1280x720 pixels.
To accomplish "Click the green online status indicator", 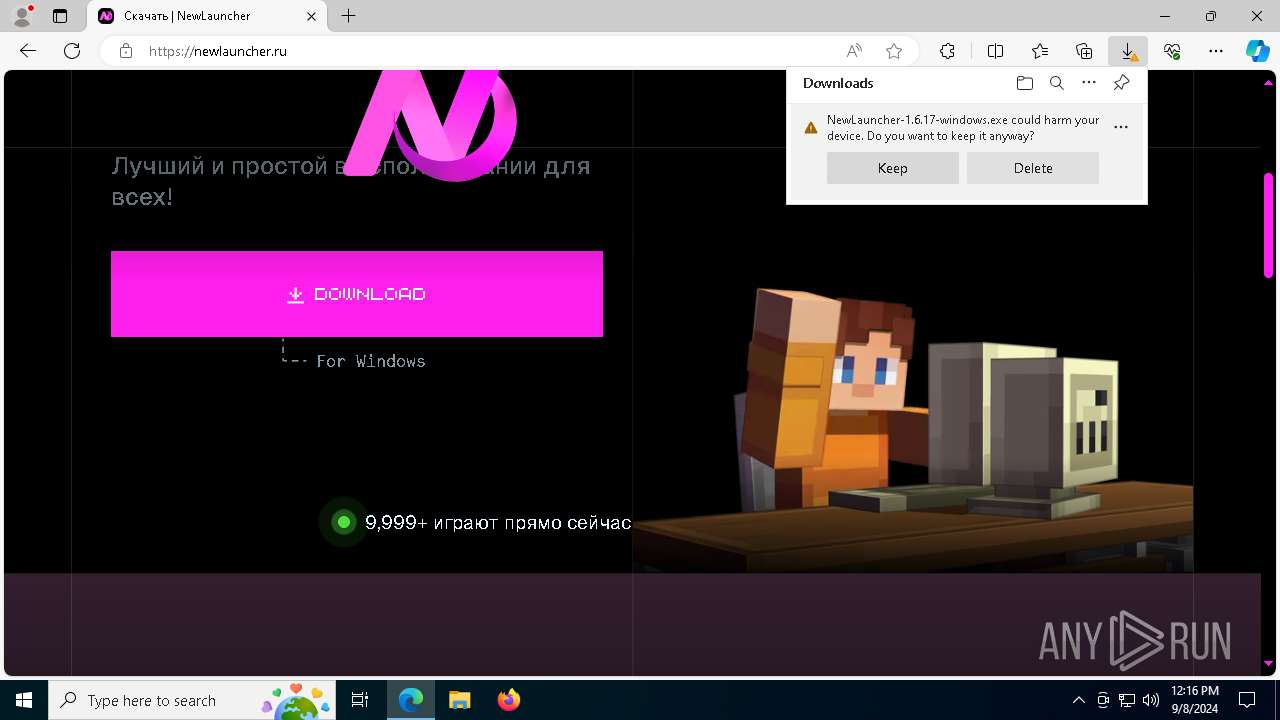I will [344, 522].
